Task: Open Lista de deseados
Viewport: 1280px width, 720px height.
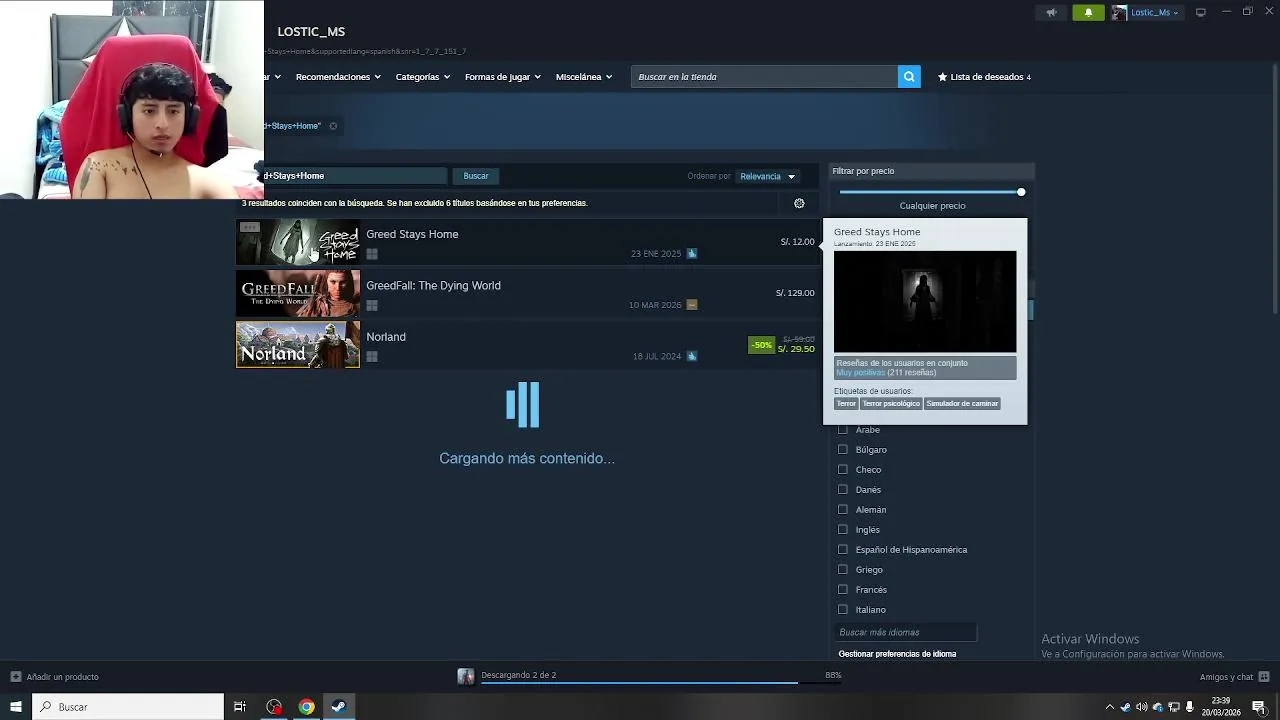Action: tap(984, 77)
